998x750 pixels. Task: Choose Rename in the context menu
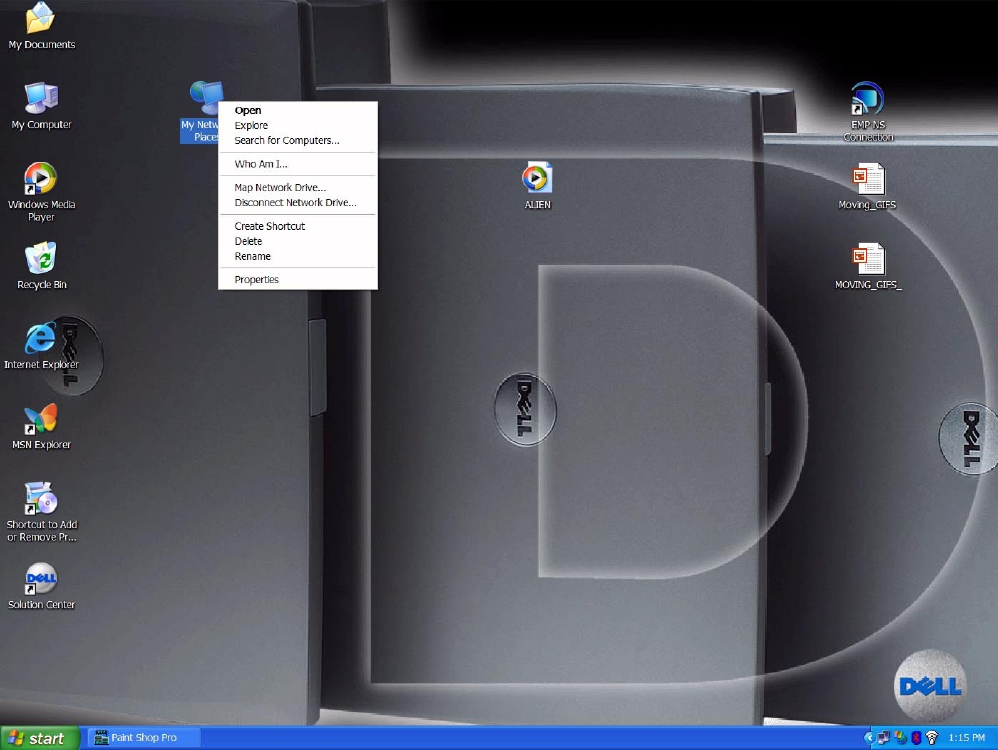tap(298, 257)
